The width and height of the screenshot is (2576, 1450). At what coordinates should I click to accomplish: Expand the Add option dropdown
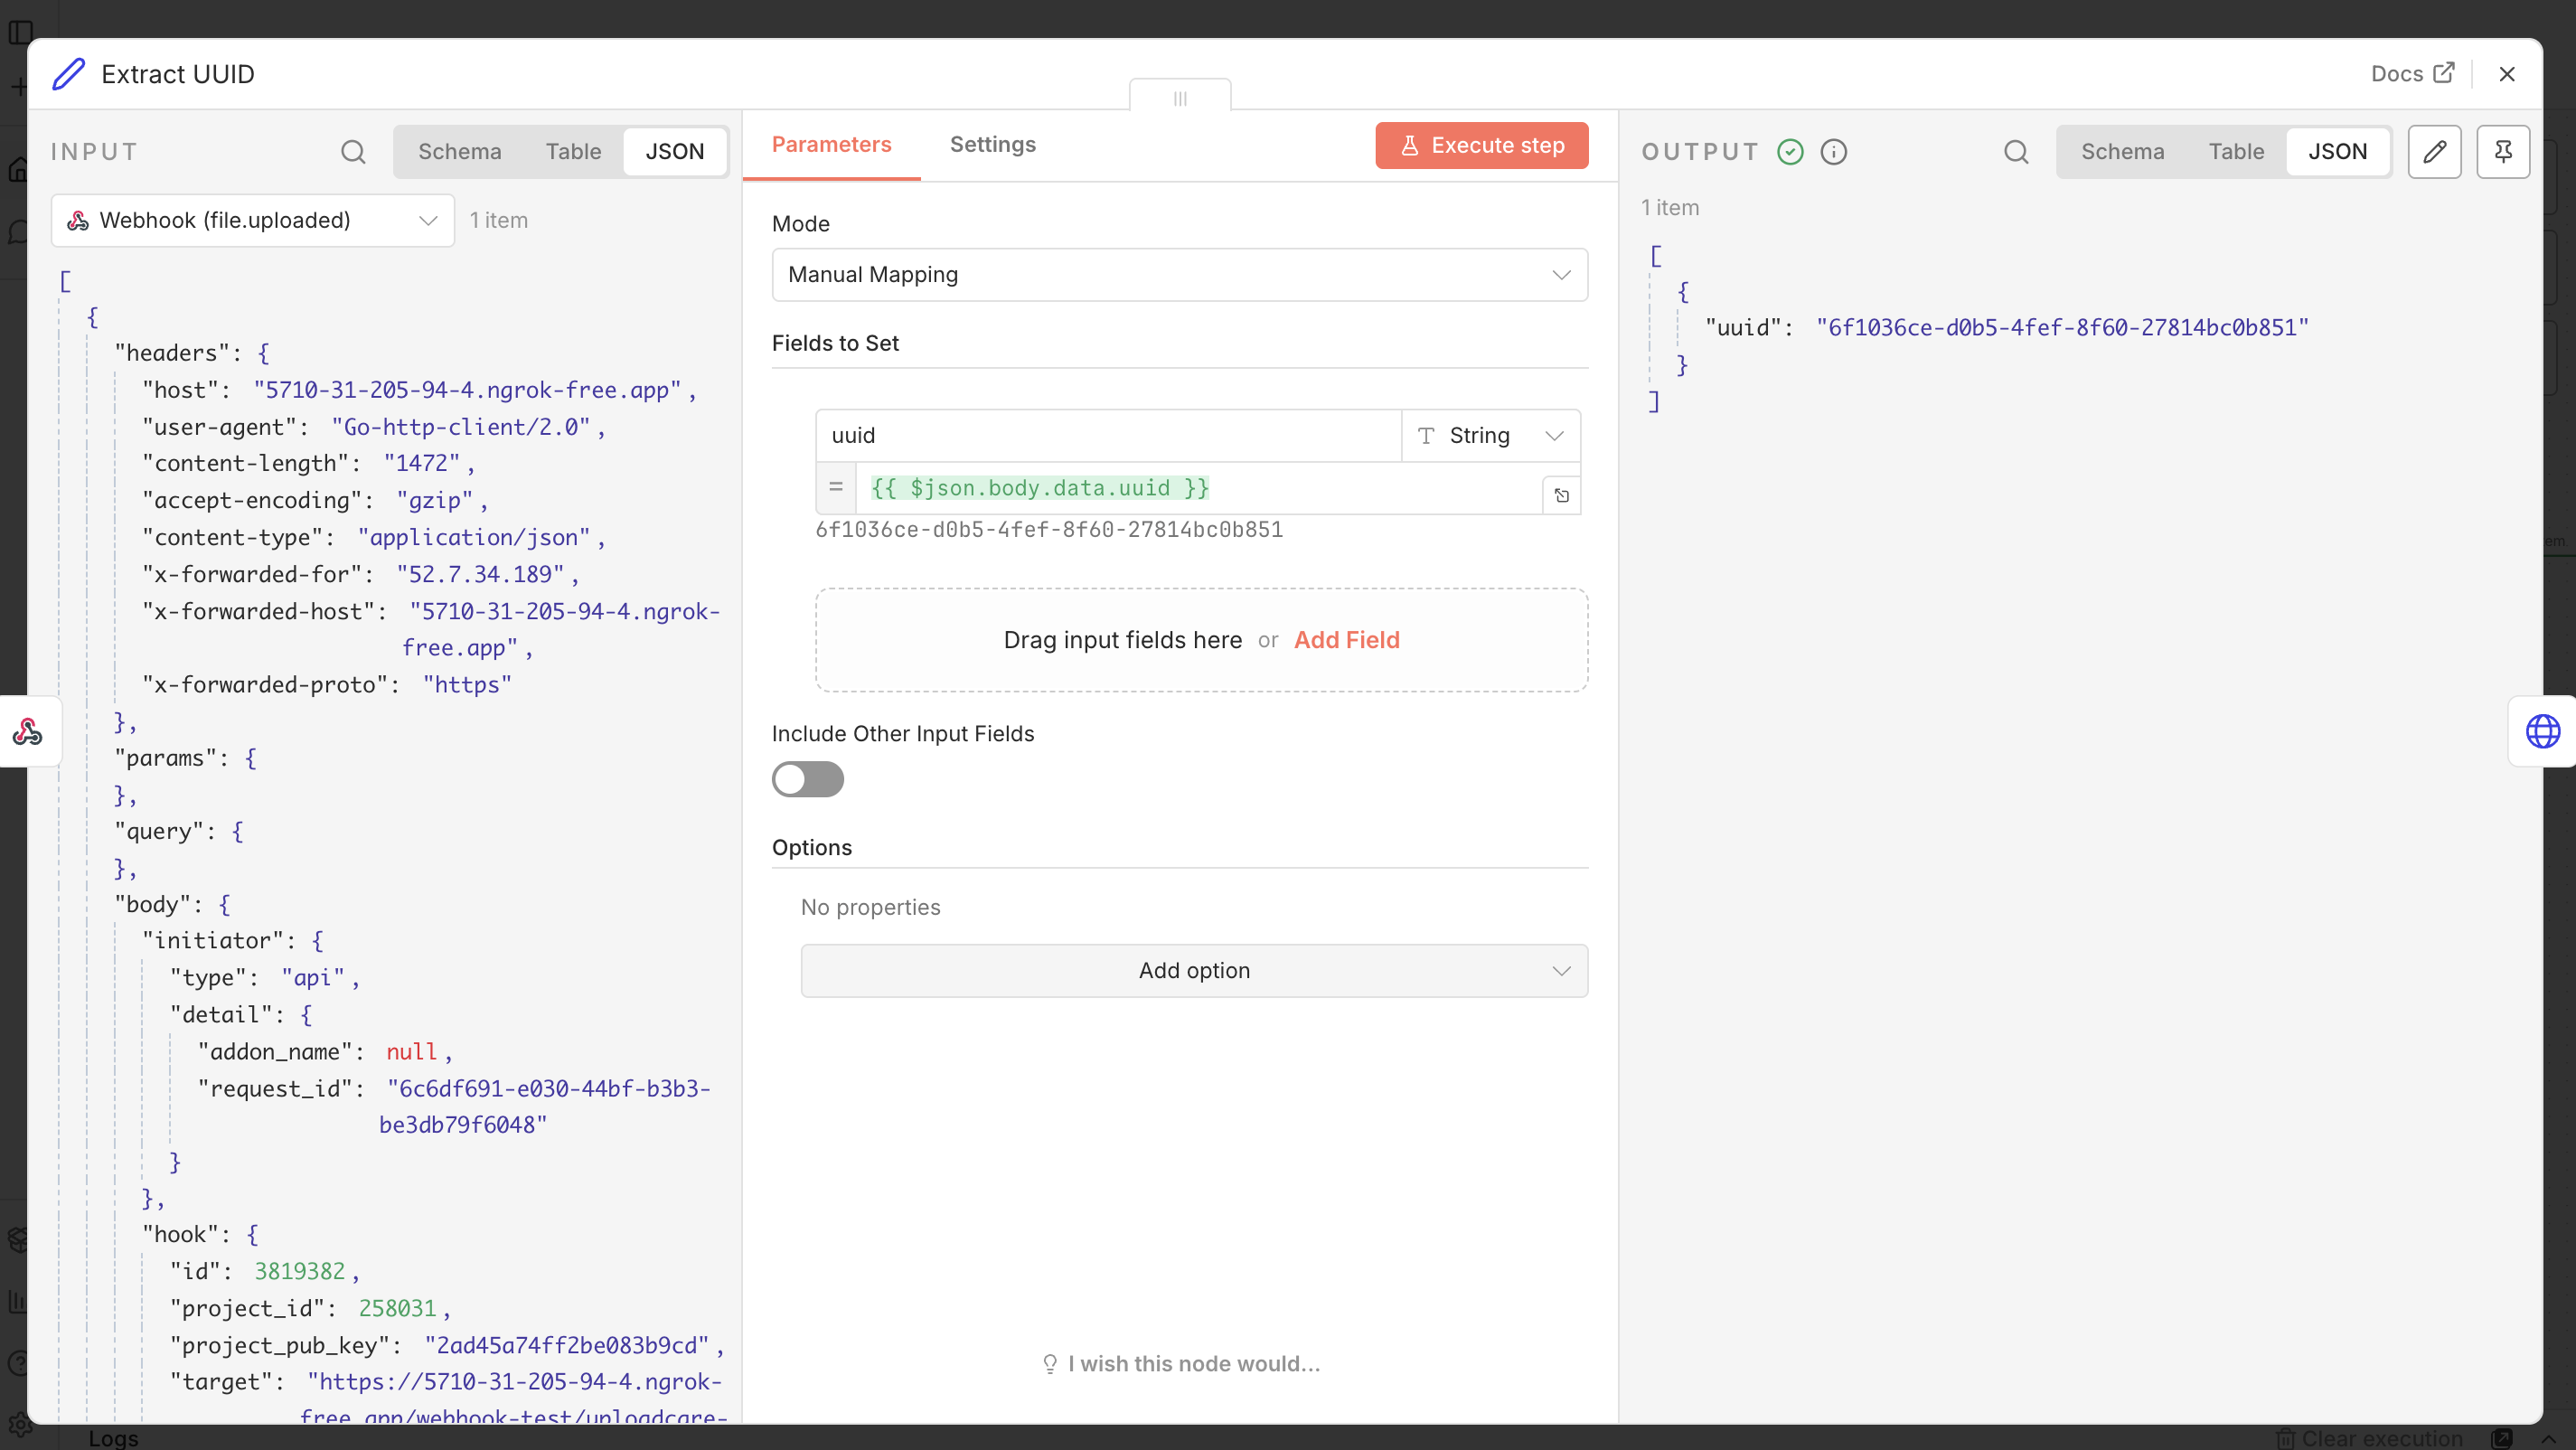tap(1194, 970)
